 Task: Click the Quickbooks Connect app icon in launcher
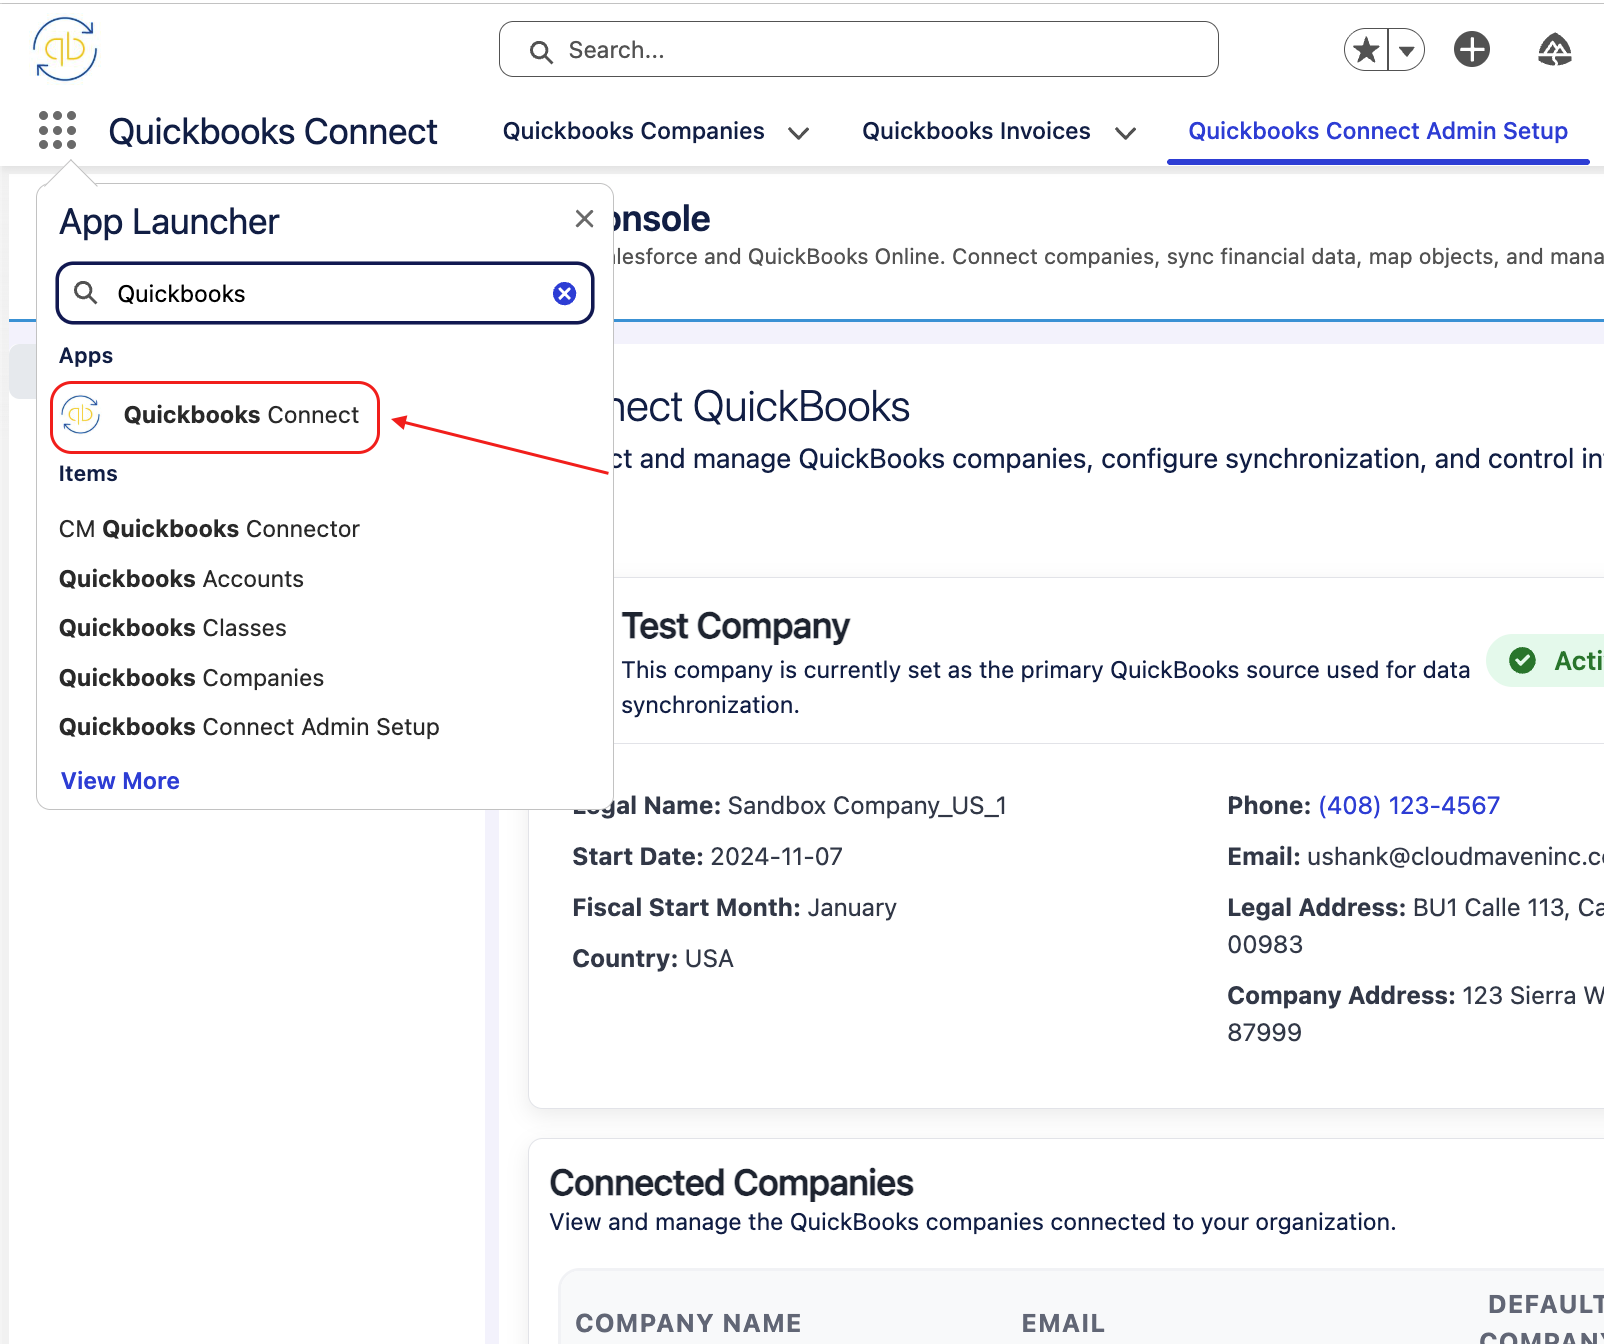81,414
